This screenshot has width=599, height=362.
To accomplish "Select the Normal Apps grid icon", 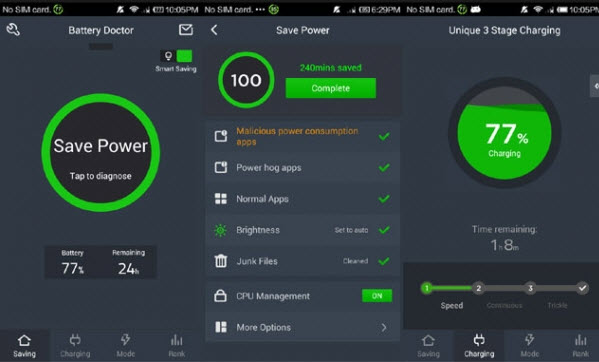I will (221, 199).
